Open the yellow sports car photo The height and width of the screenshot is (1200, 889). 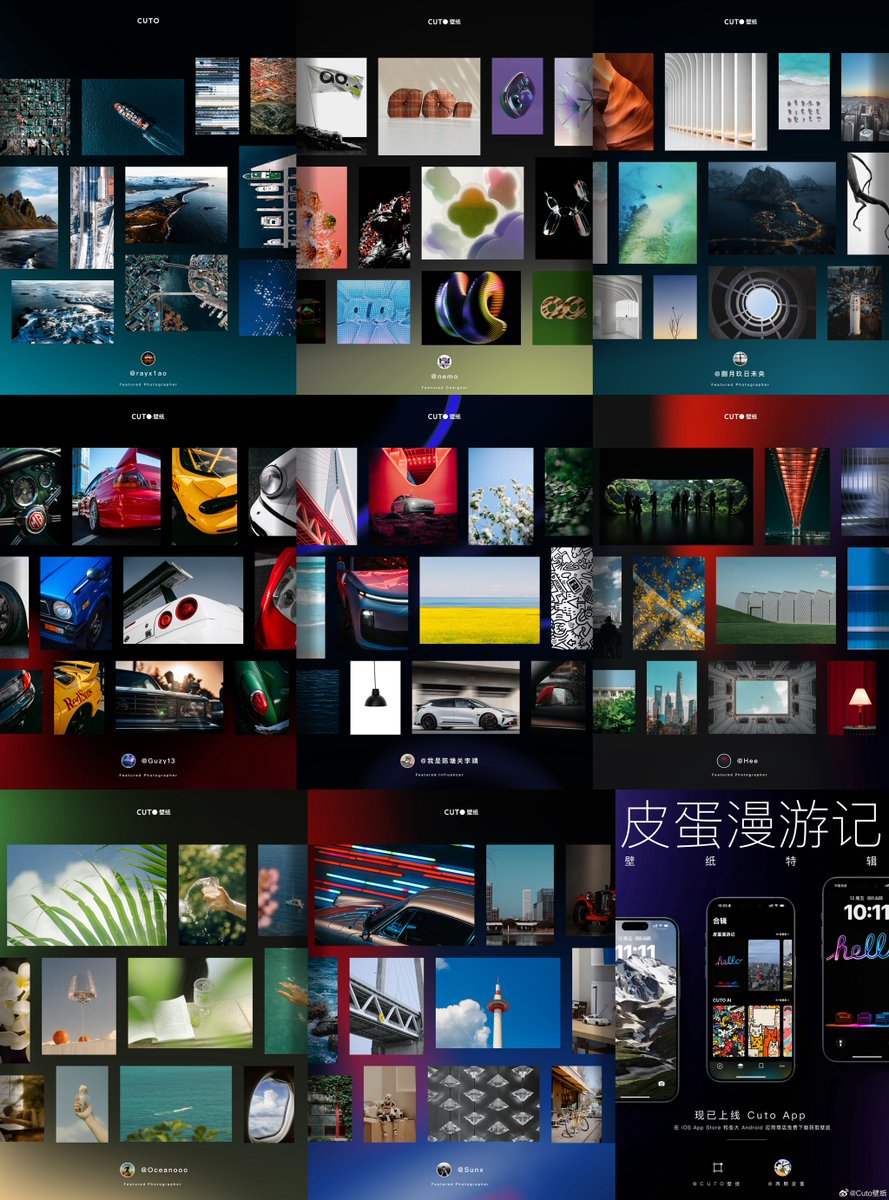204,496
